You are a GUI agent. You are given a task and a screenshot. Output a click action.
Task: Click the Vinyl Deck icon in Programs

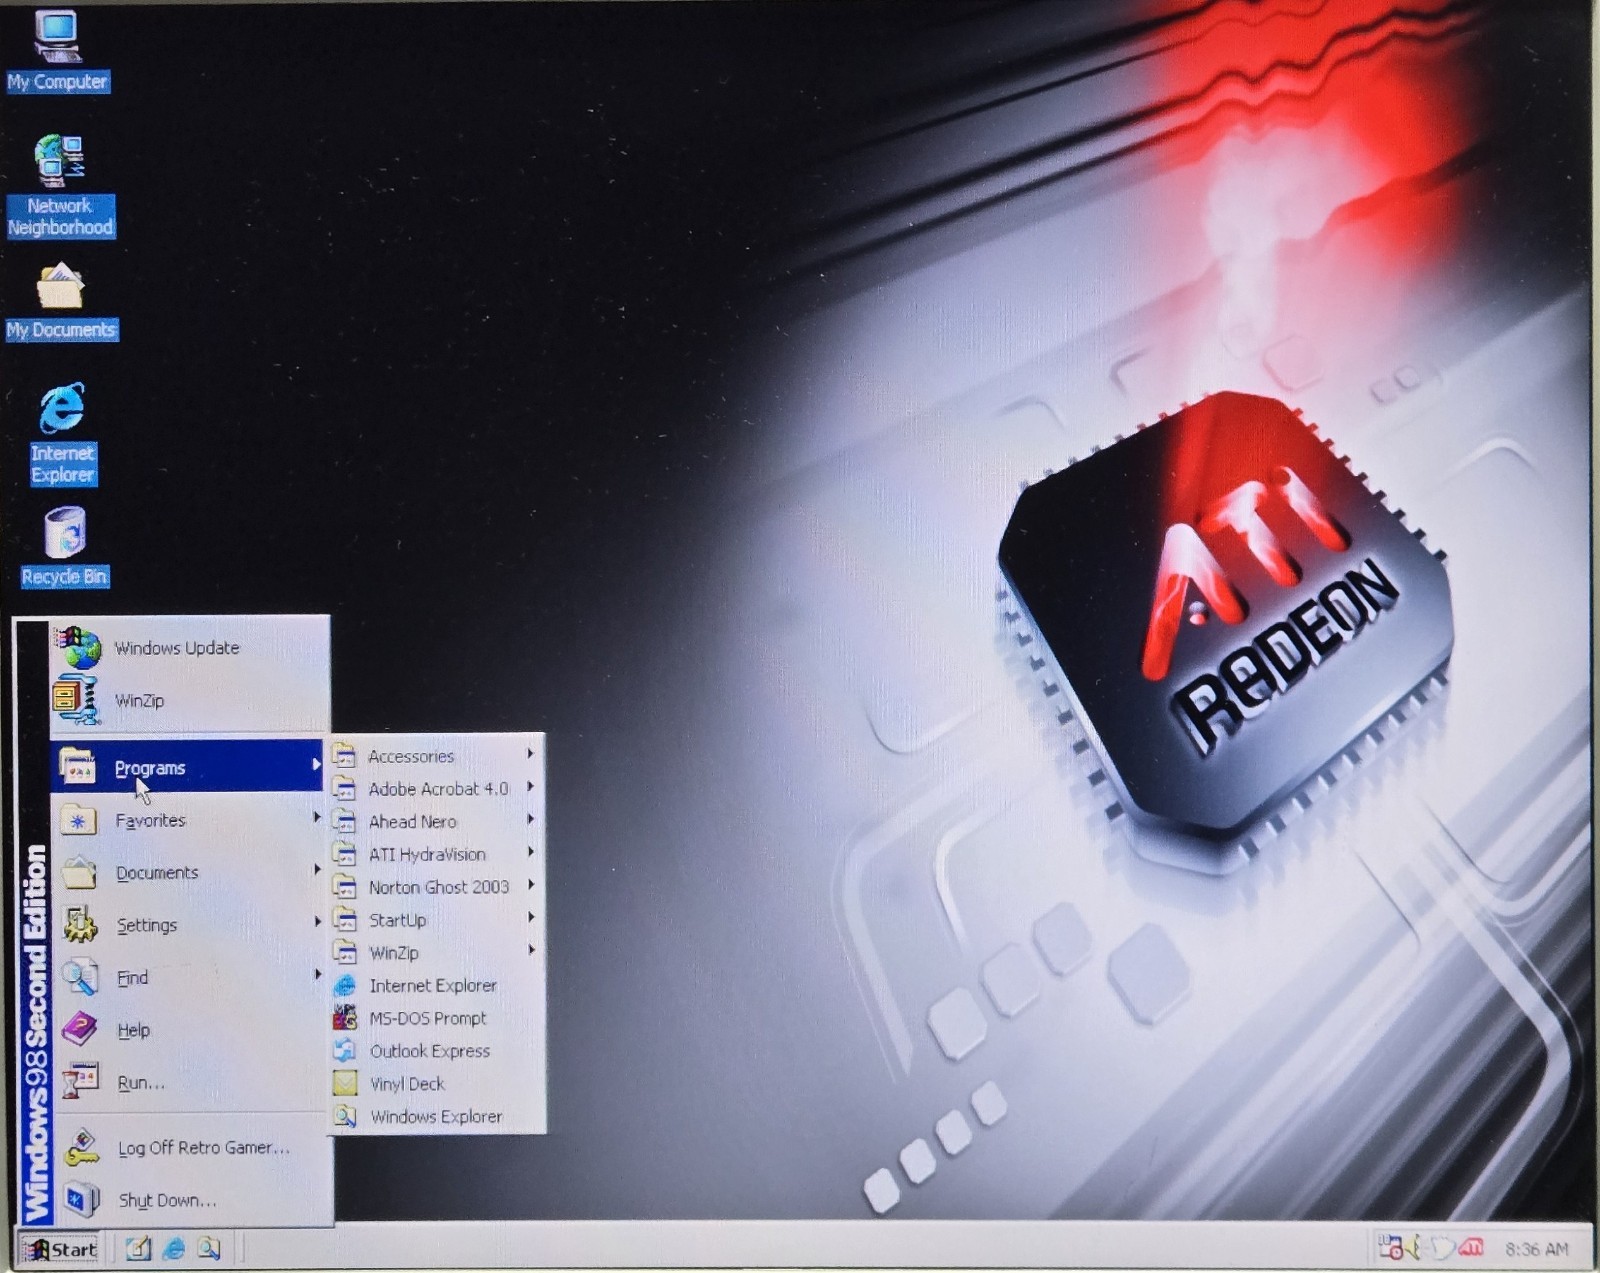tap(345, 1083)
